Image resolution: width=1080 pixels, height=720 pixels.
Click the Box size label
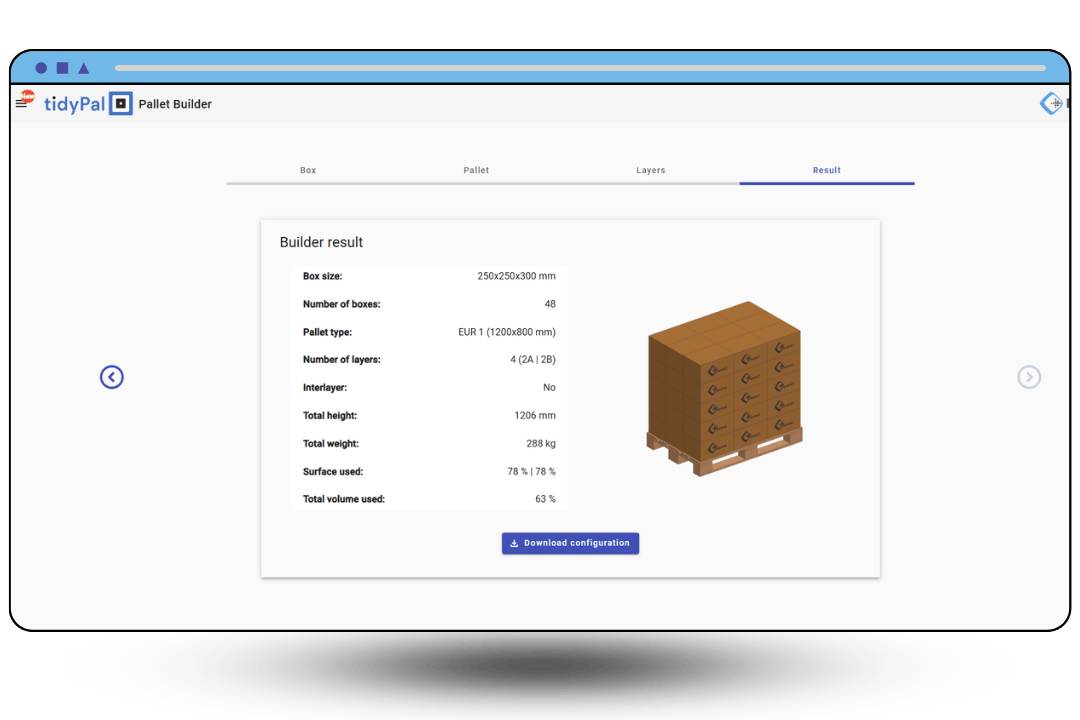pos(322,276)
